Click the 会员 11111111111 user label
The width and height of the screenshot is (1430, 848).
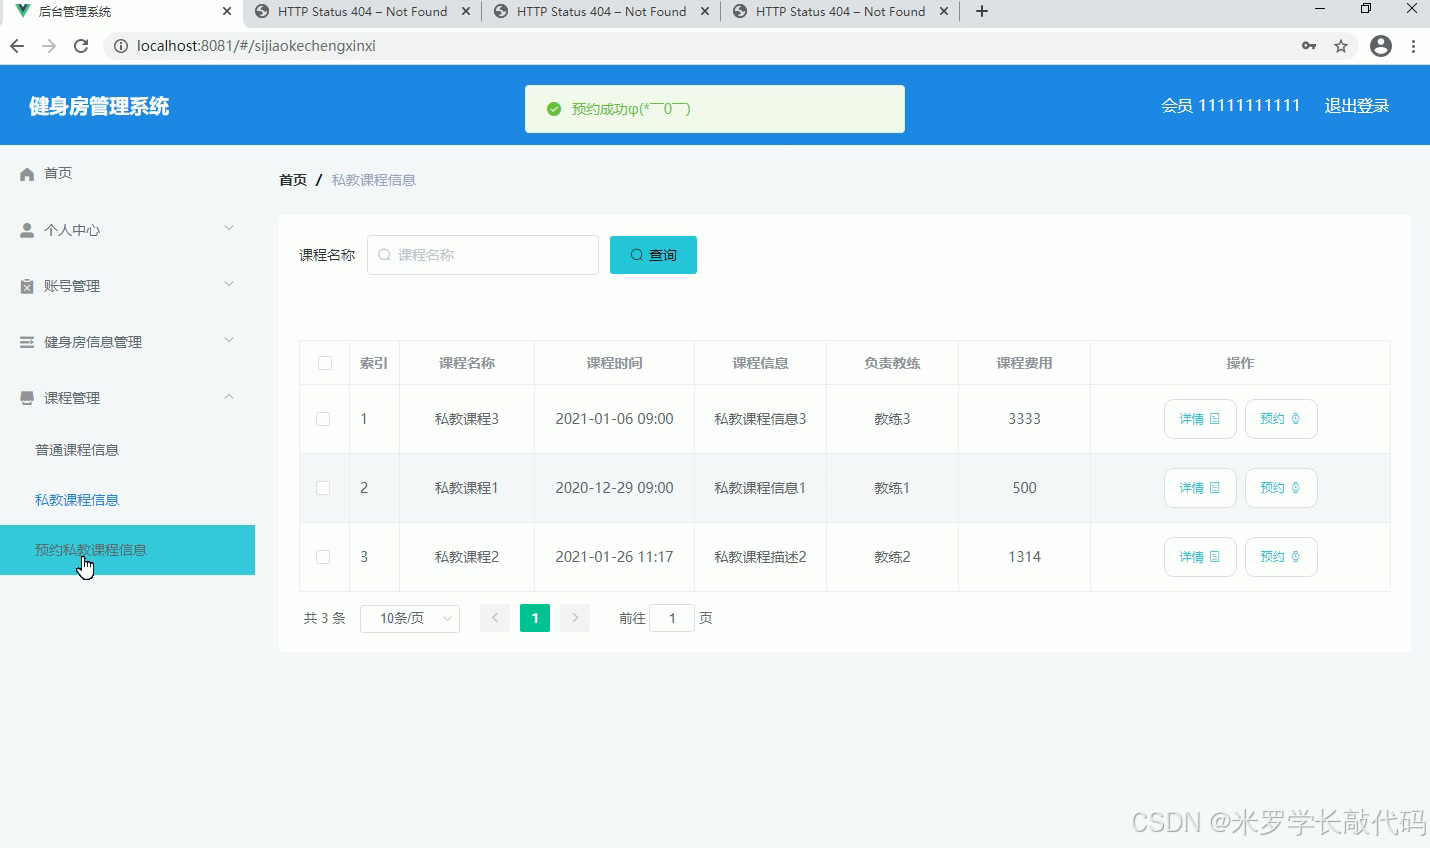[1231, 106]
